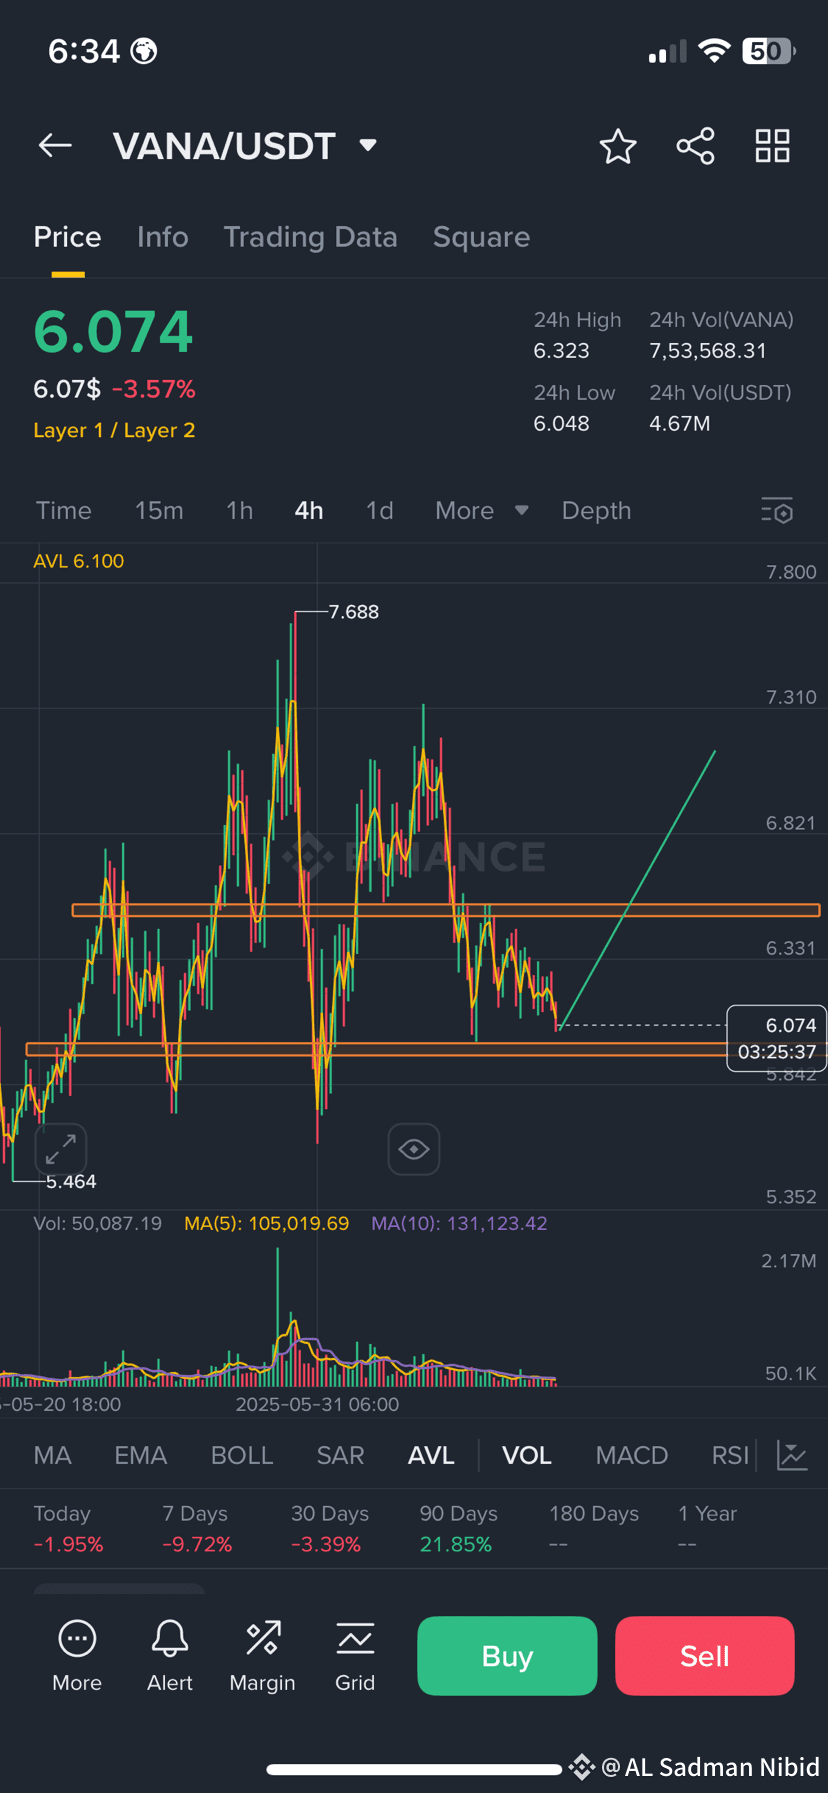Select the 4h chart interval

coord(309,511)
